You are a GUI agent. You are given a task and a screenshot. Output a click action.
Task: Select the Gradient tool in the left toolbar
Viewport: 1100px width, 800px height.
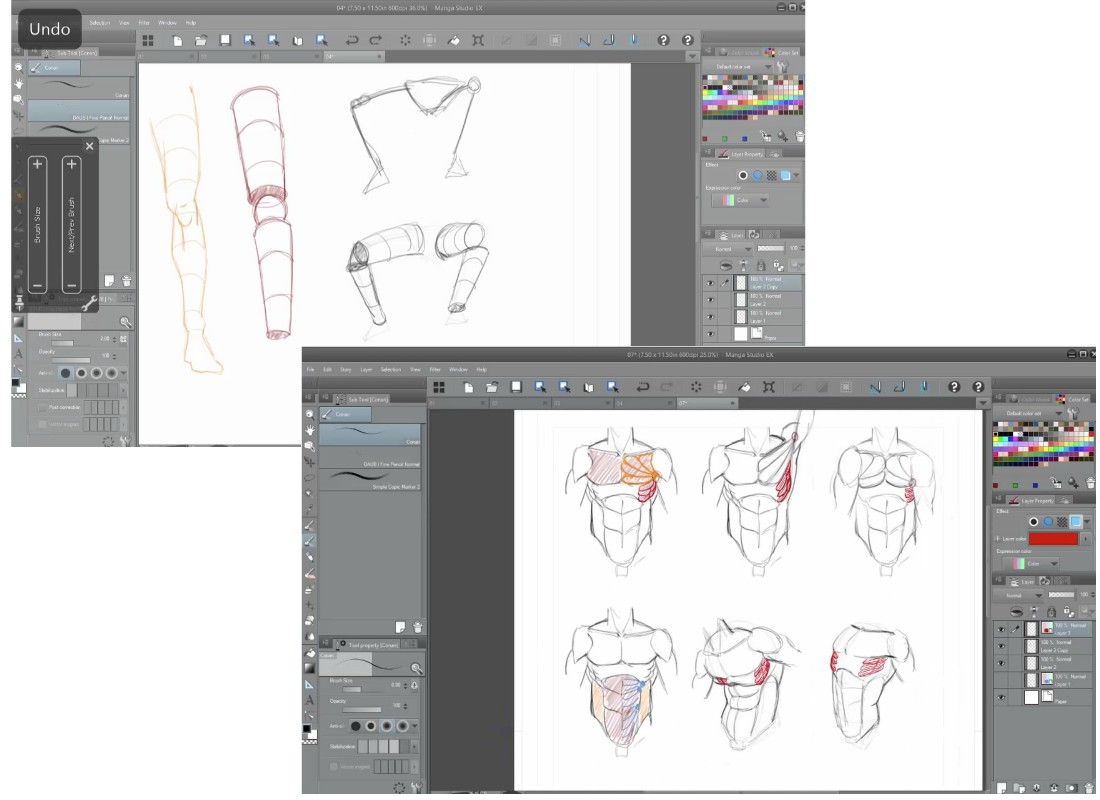pyautogui.click(x=310, y=666)
